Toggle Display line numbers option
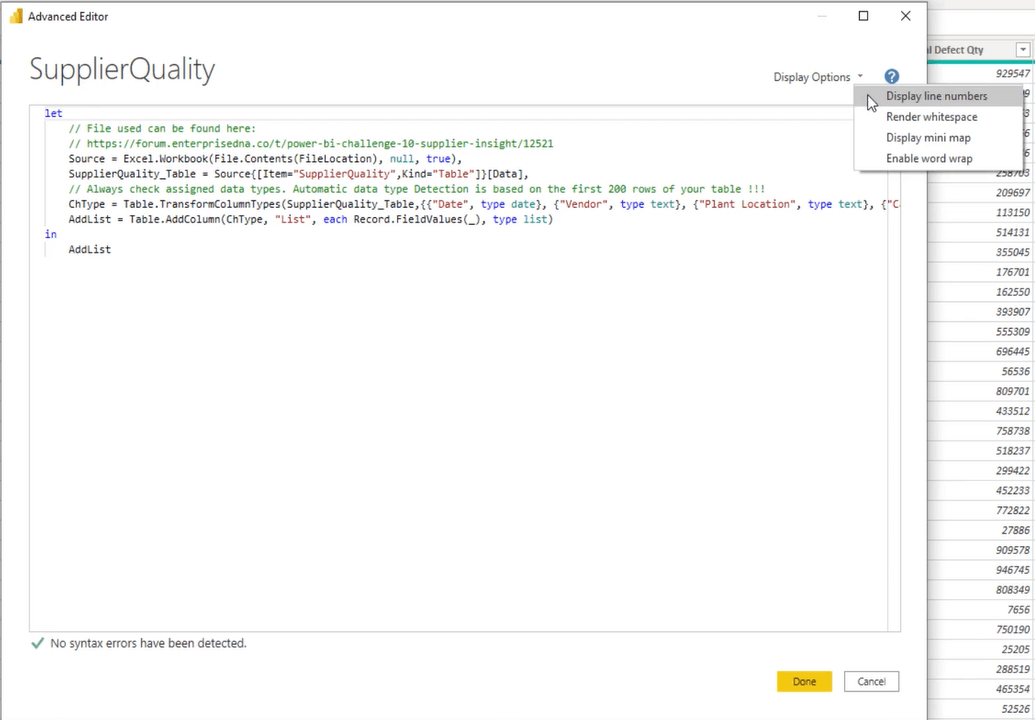The height and width of the screenshot is (720, 1035). (x=938, y=96)
